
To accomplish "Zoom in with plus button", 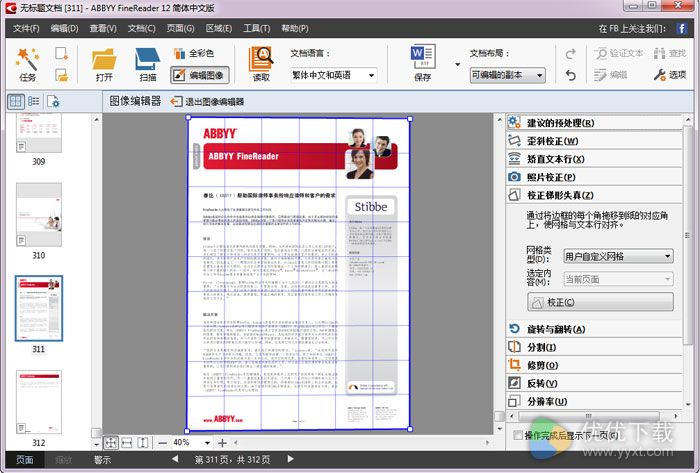I will pos(222,443).
